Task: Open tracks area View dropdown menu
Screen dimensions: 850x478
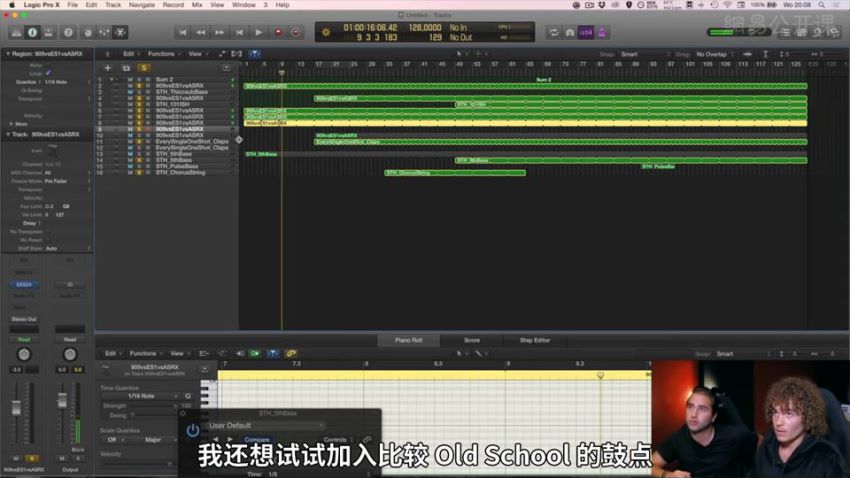Action: 198,54
